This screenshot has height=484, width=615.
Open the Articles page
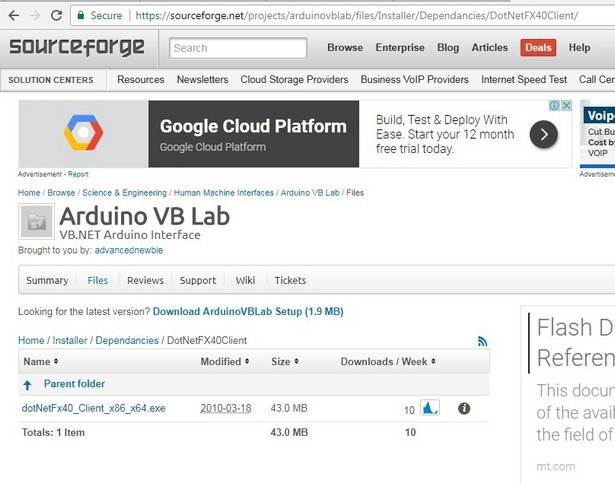coord(489,47)
